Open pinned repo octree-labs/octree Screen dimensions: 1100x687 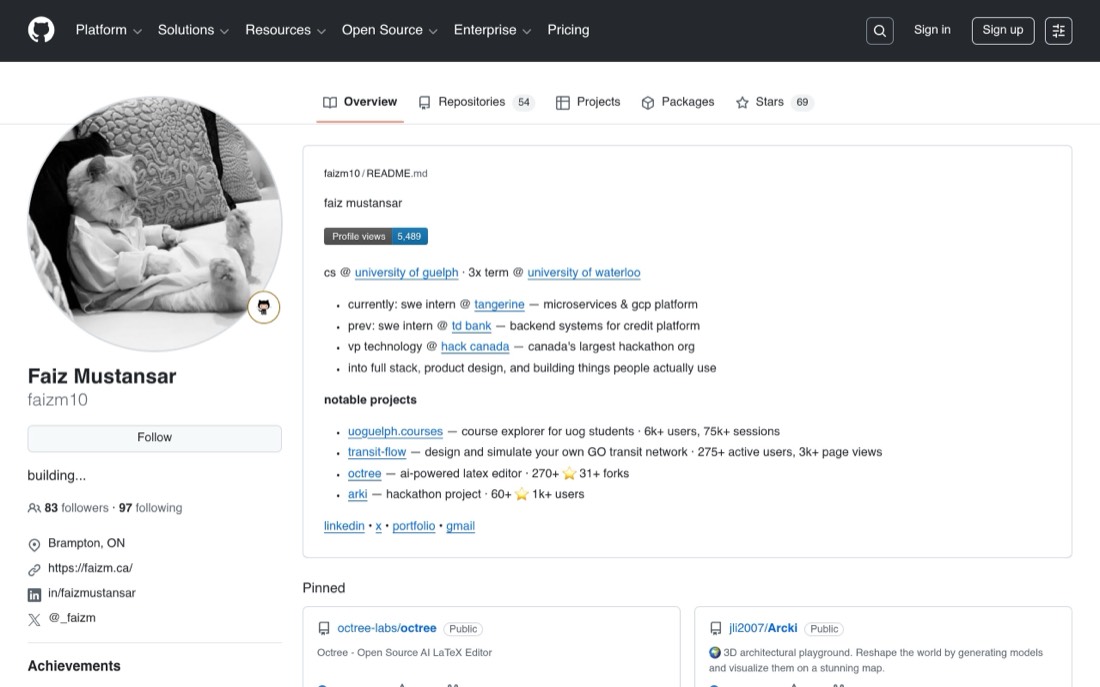[x=387, y=629]
